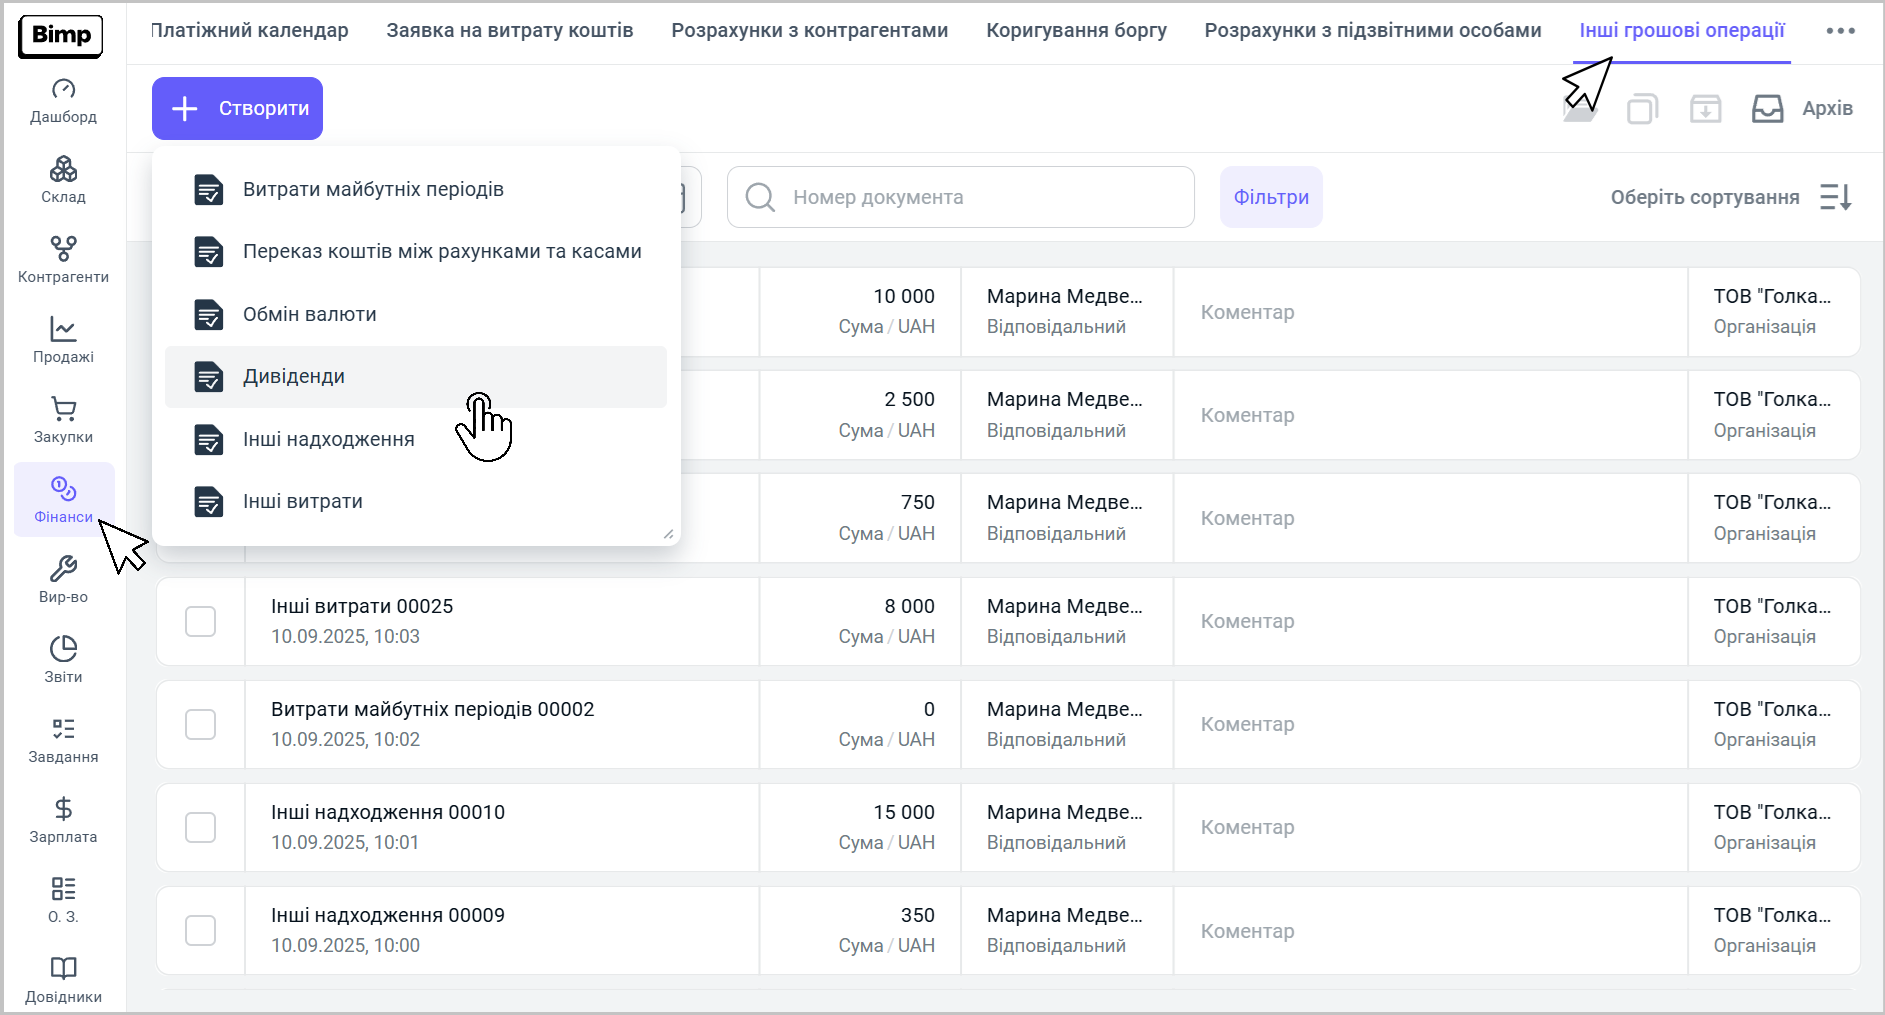This screenshot has height=1015, width=1885.
Task: Go to Контрагенти in sidebar
Action: [63, 260]
